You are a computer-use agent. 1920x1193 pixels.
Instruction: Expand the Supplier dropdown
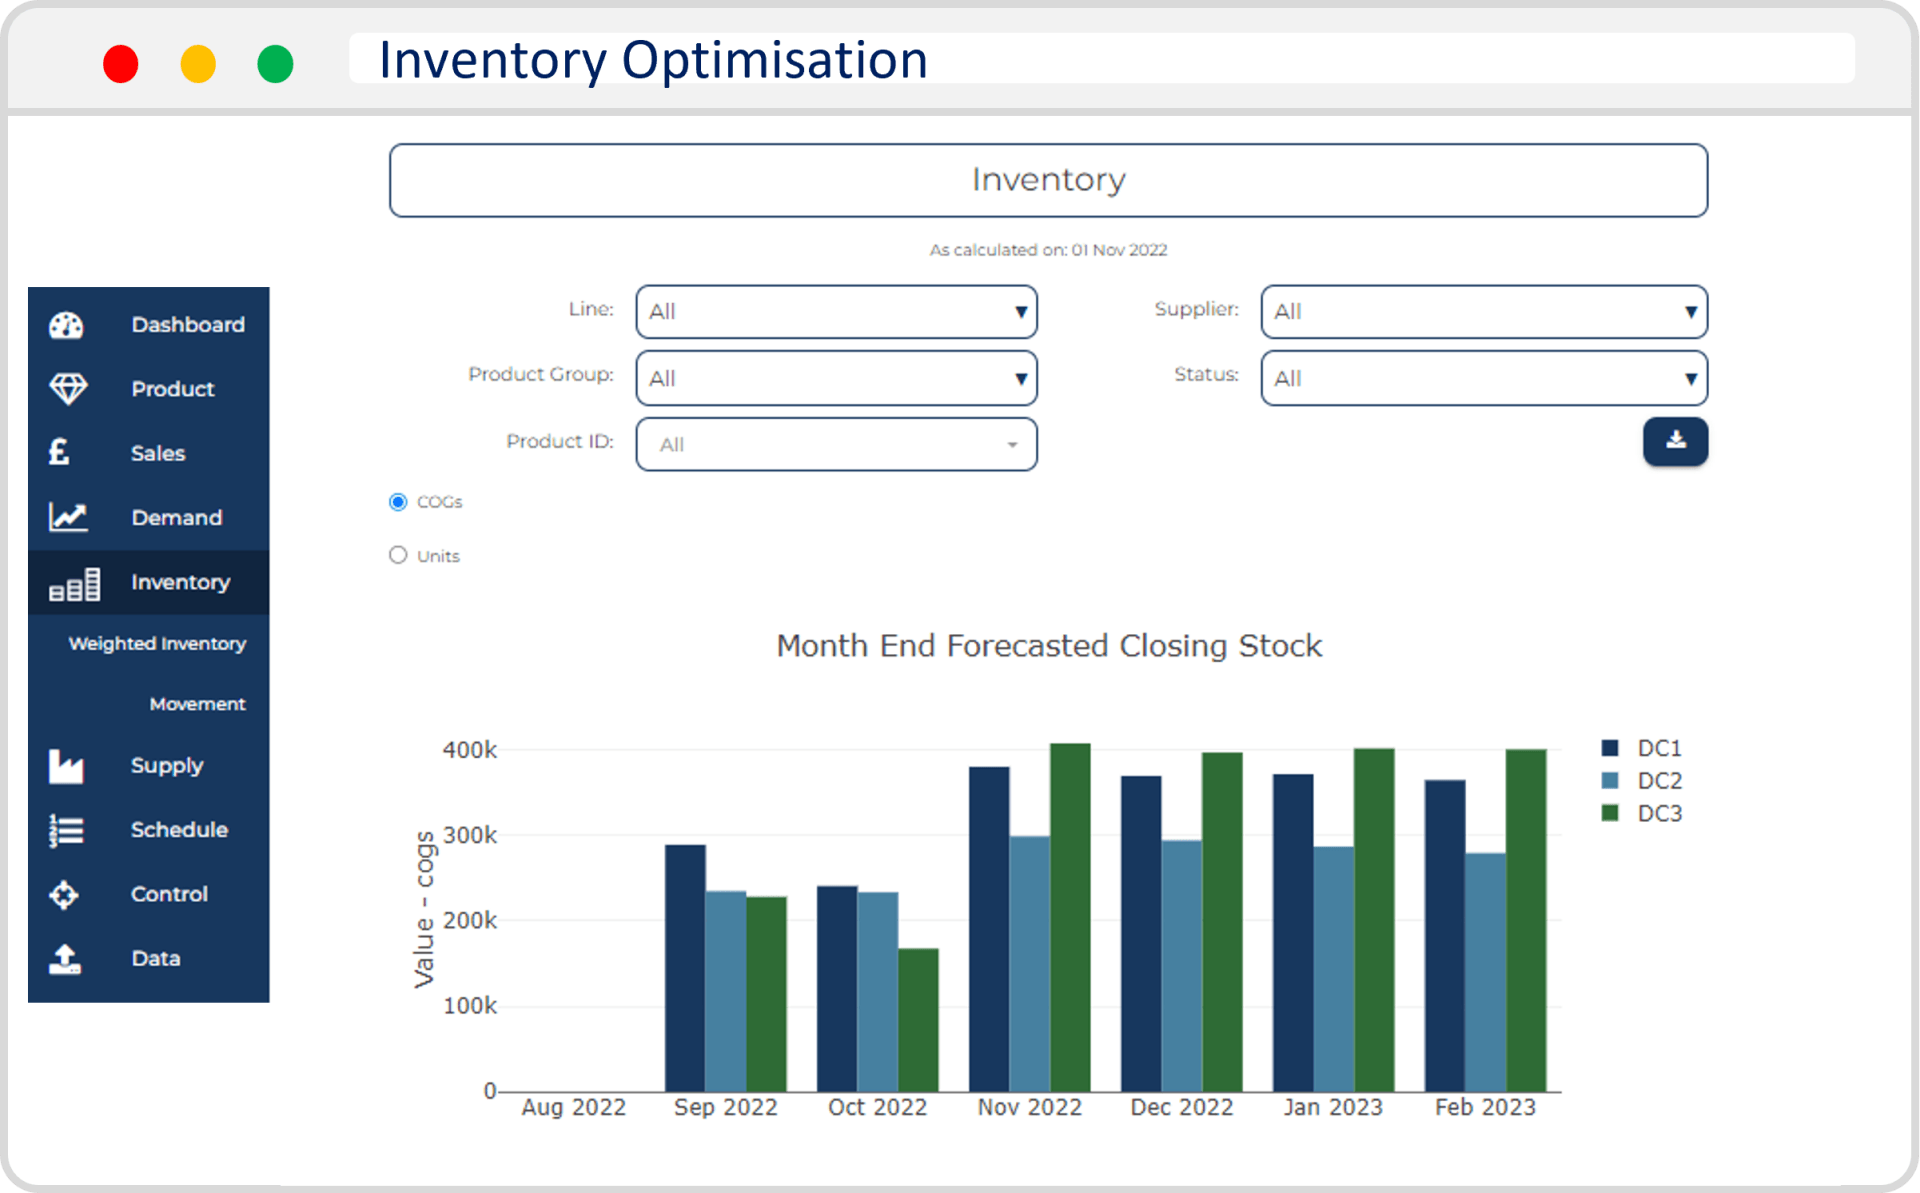[x=1483, y=312]
